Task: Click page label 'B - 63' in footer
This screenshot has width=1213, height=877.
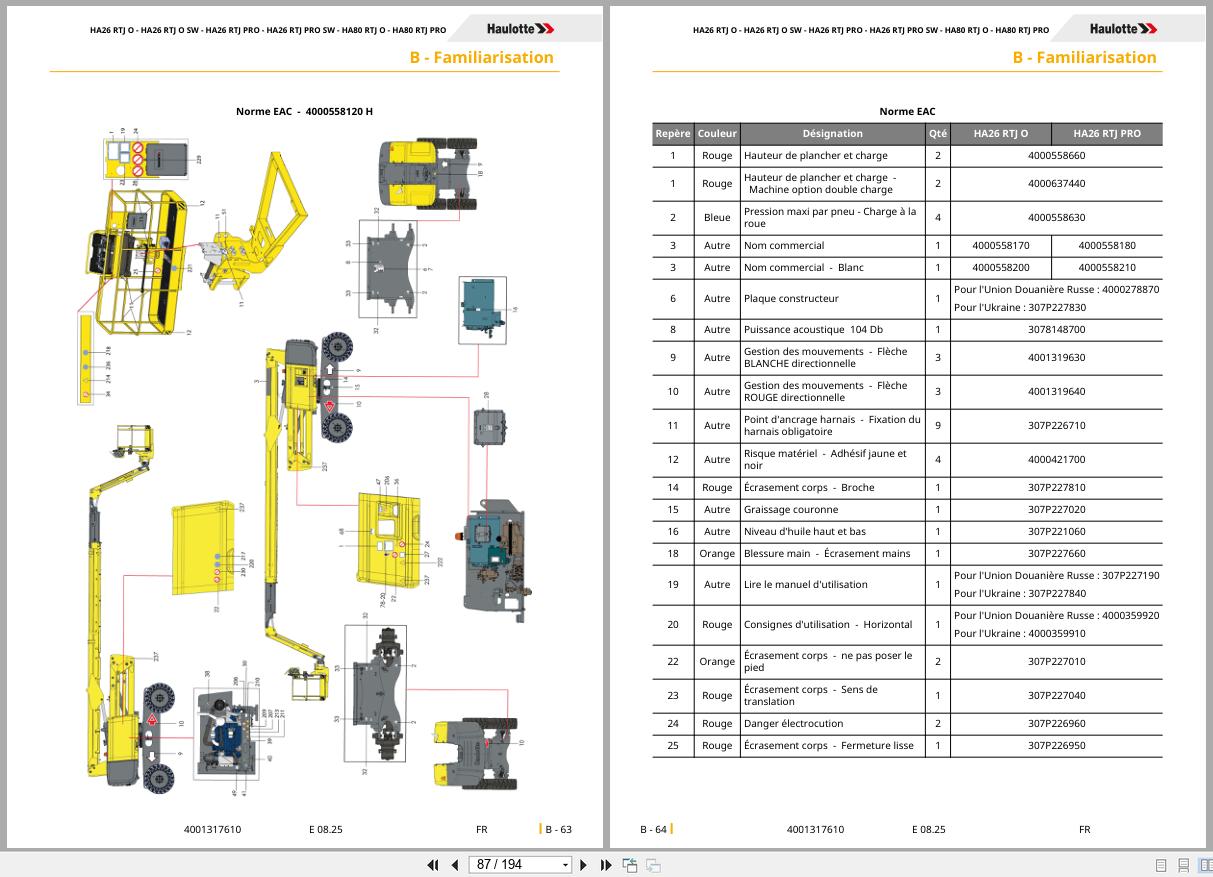Action: pyautogui.click(x=559, y=829)
